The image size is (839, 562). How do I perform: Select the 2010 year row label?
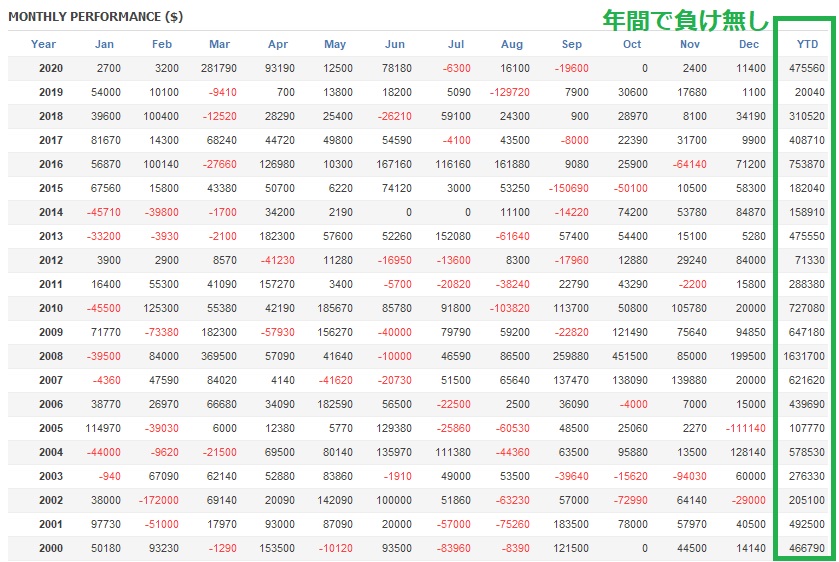click(x=51, y=308)
